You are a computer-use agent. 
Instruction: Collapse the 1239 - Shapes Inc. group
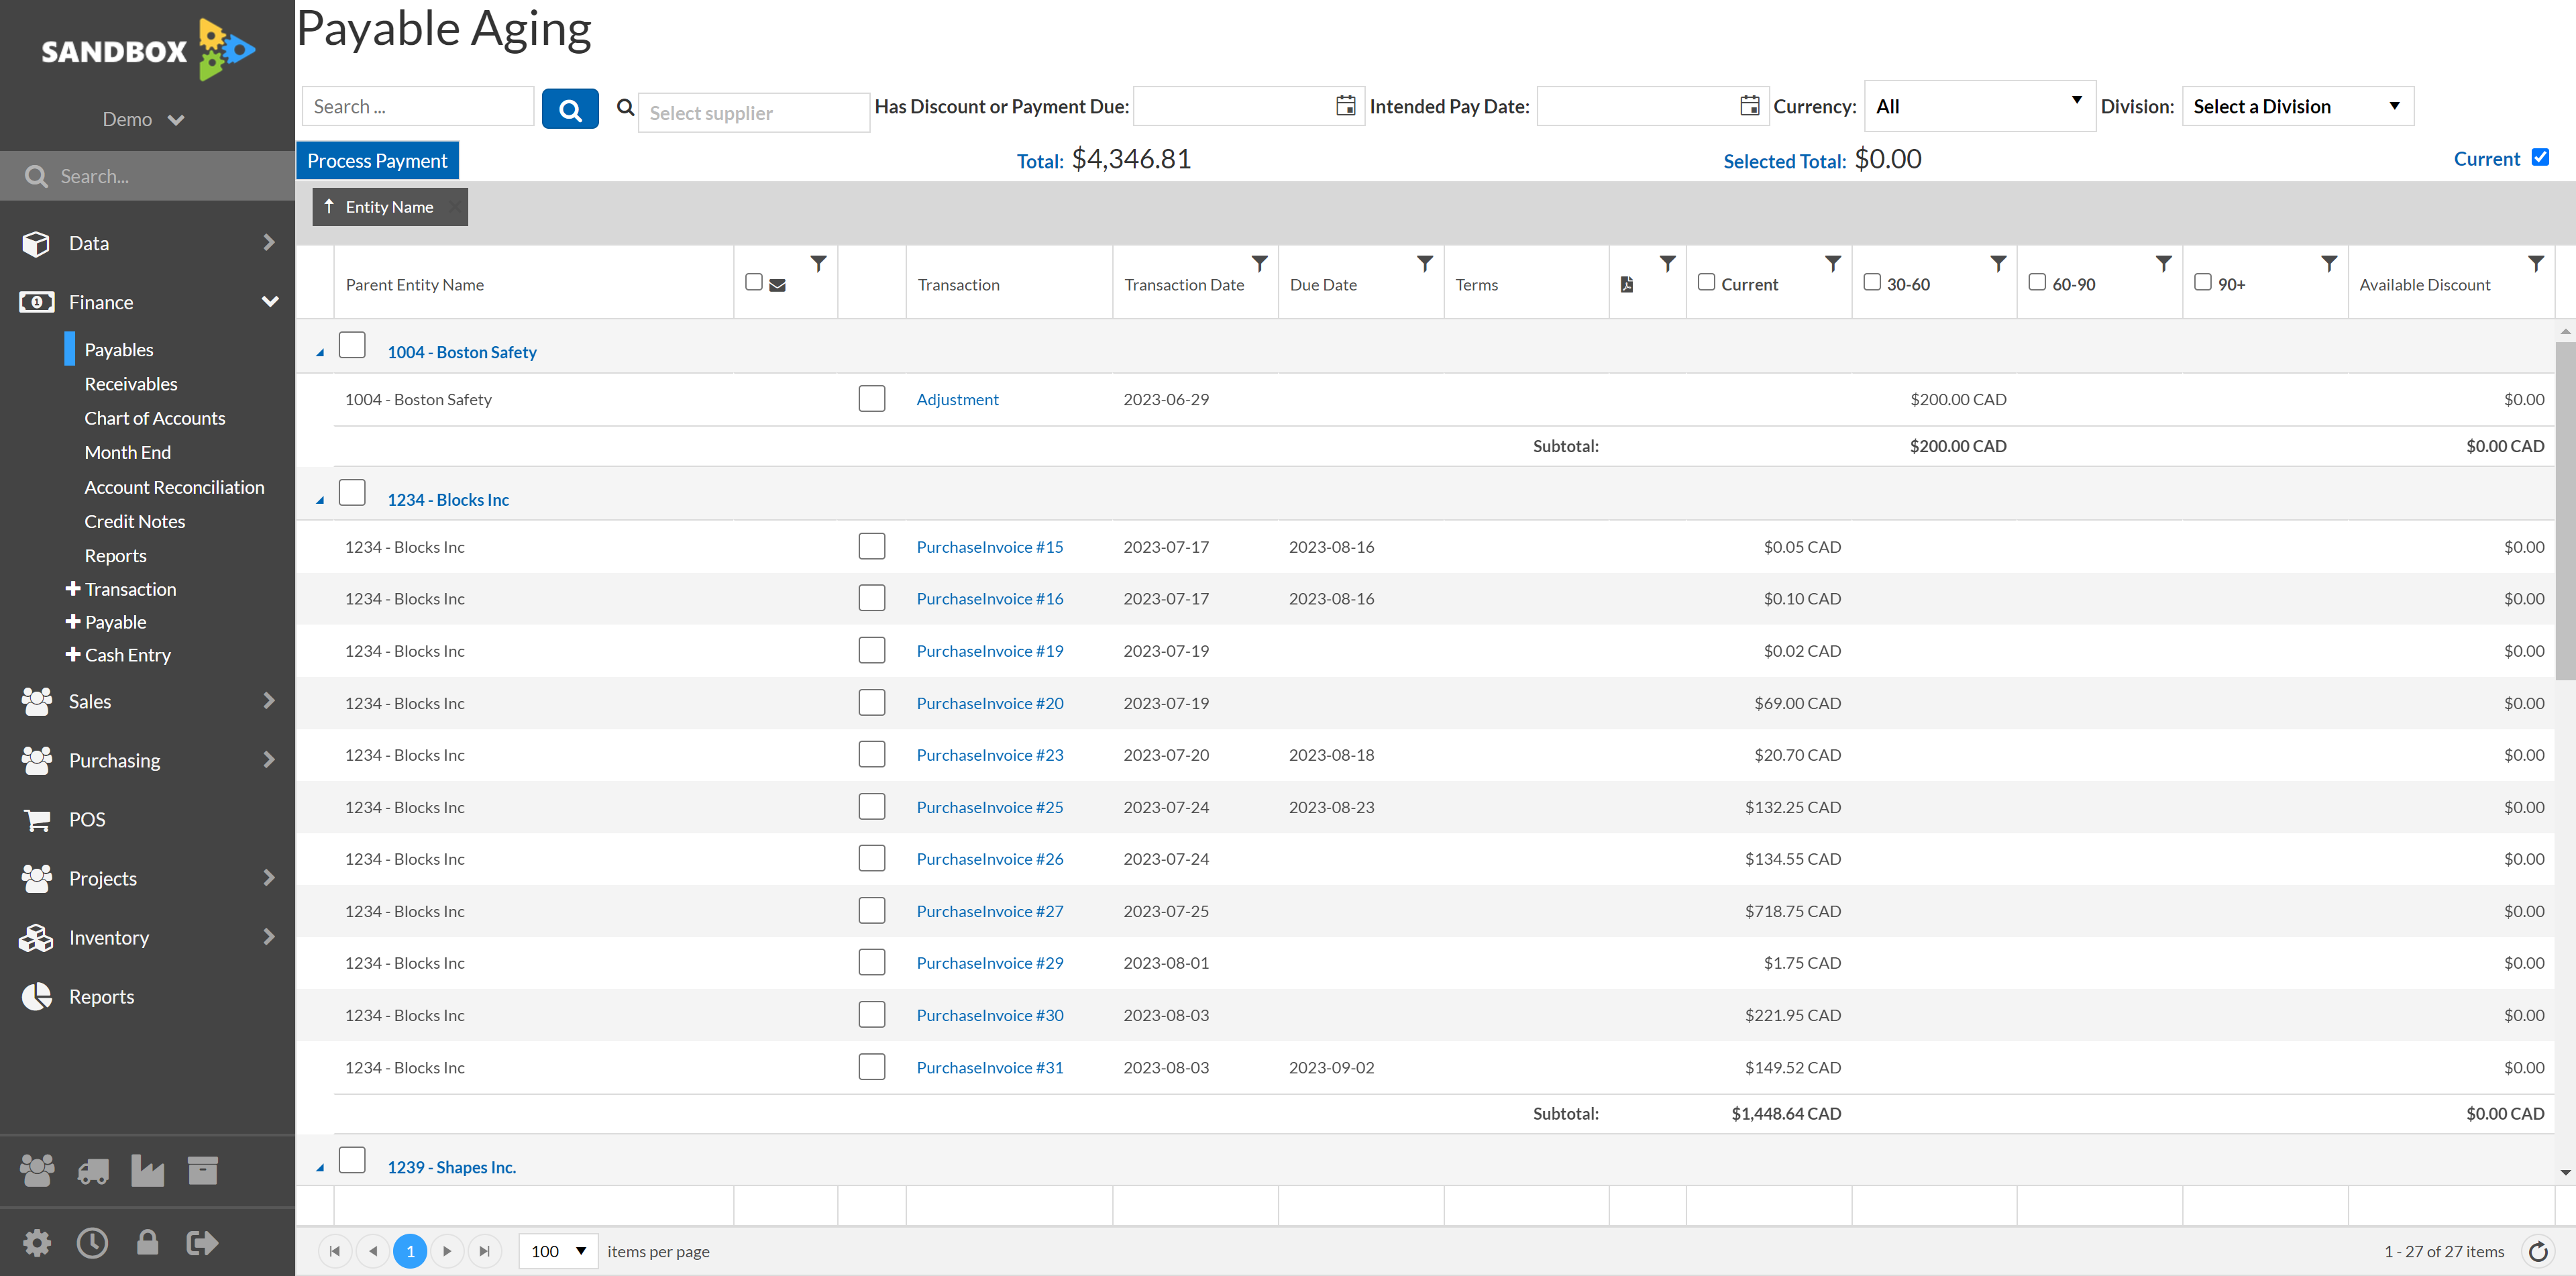pyautogui.click(x=320, y=1168)
